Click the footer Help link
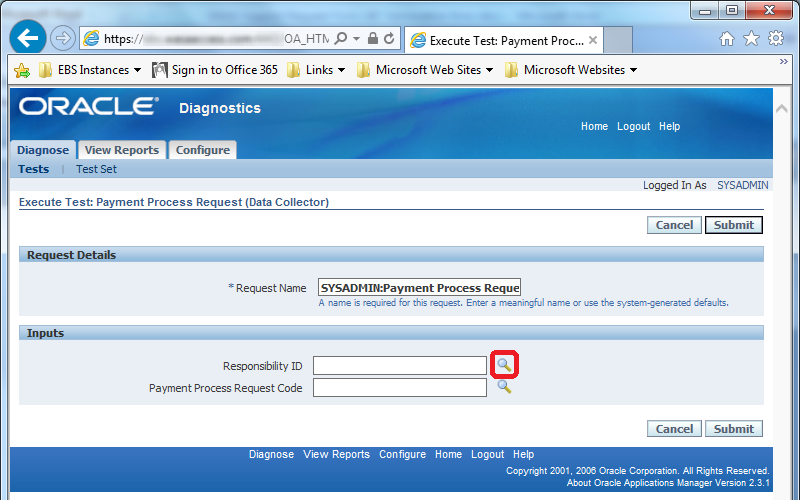This screenshot has height=500, width=800. point(523,454)
